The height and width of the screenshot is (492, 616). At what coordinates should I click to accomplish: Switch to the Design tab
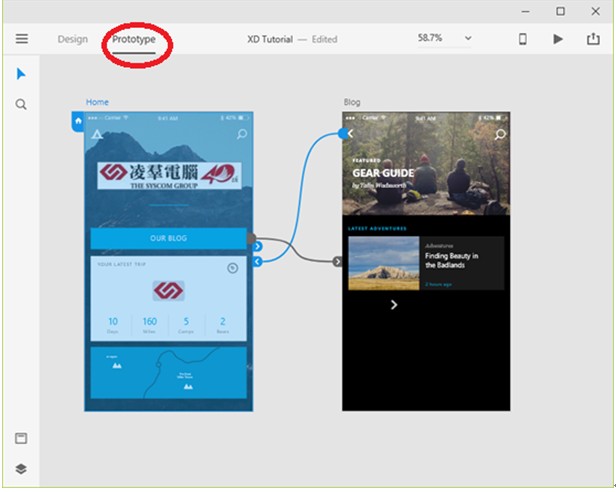[x=73, y=39]
